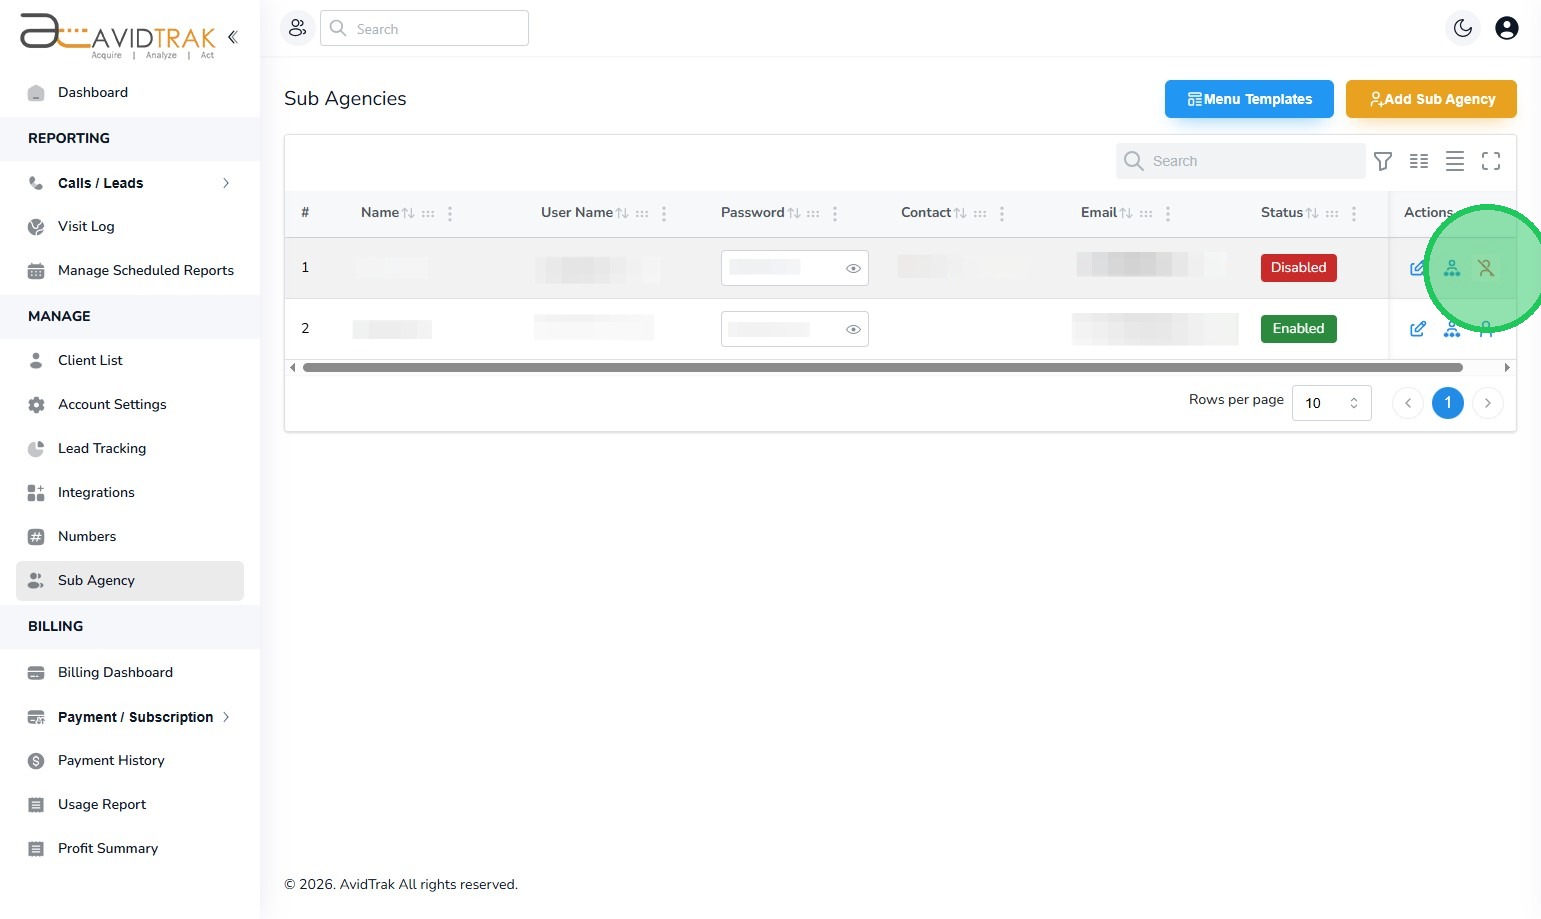1541x919 pixels.
Task: Open Visit Log page
Action: pyautogui.click(x=130, y=226)
